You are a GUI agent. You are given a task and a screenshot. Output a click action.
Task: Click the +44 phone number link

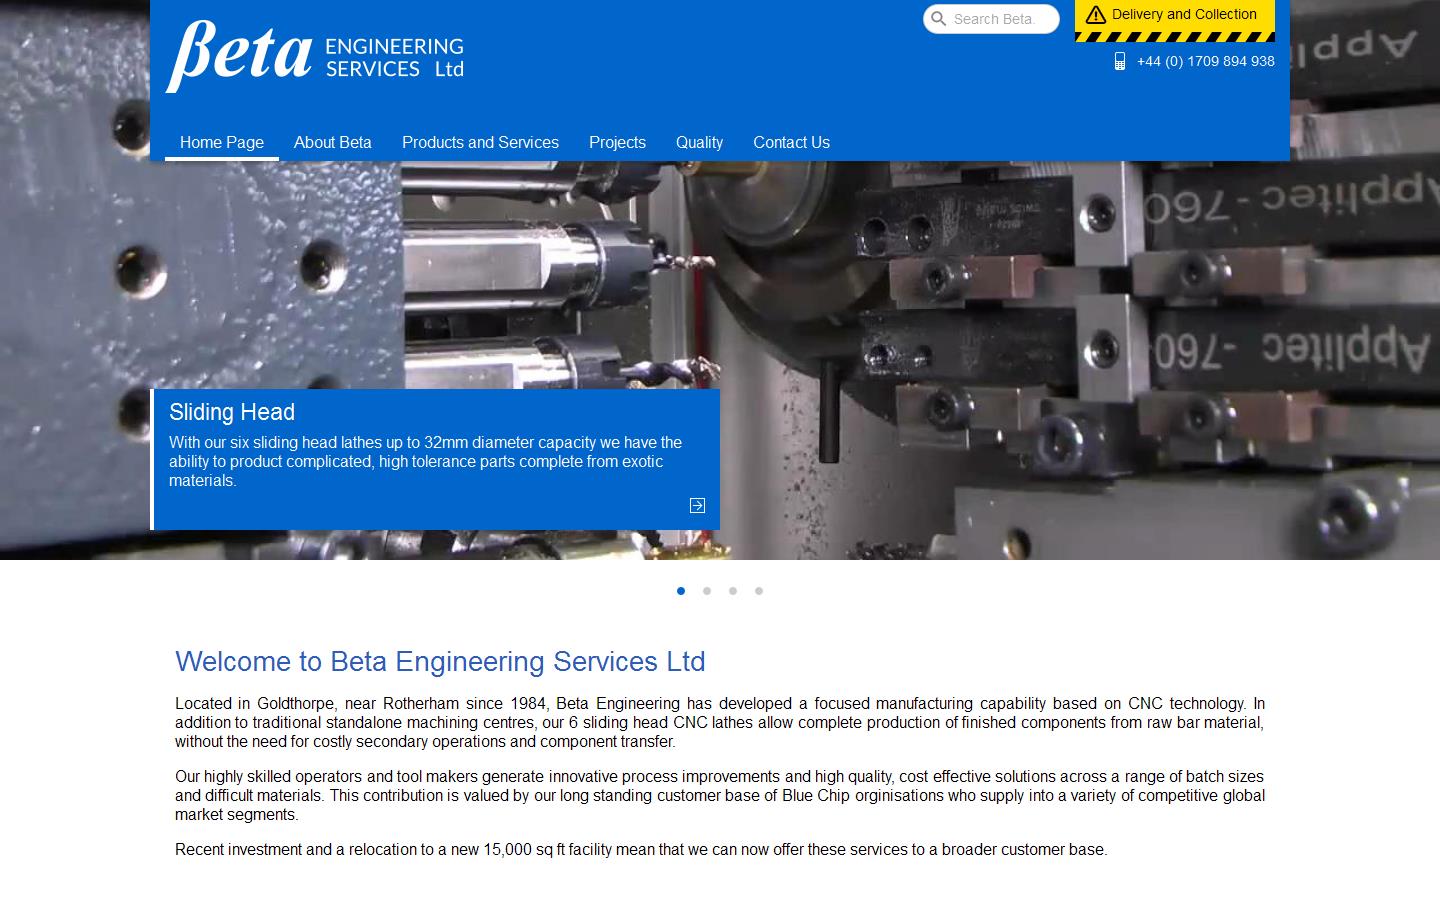click(x=1205, y=62)
